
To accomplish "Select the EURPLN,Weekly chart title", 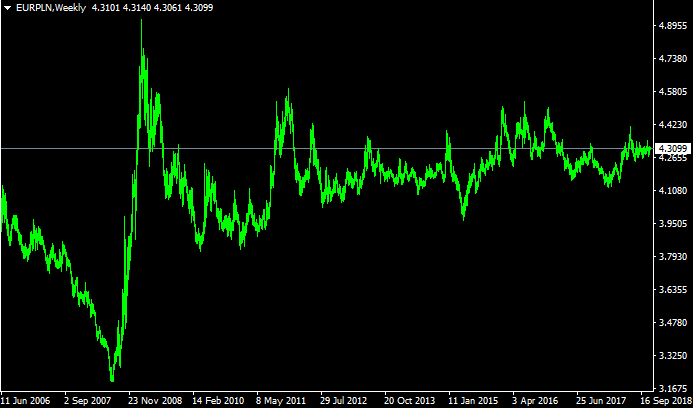I will coord(51,8).
